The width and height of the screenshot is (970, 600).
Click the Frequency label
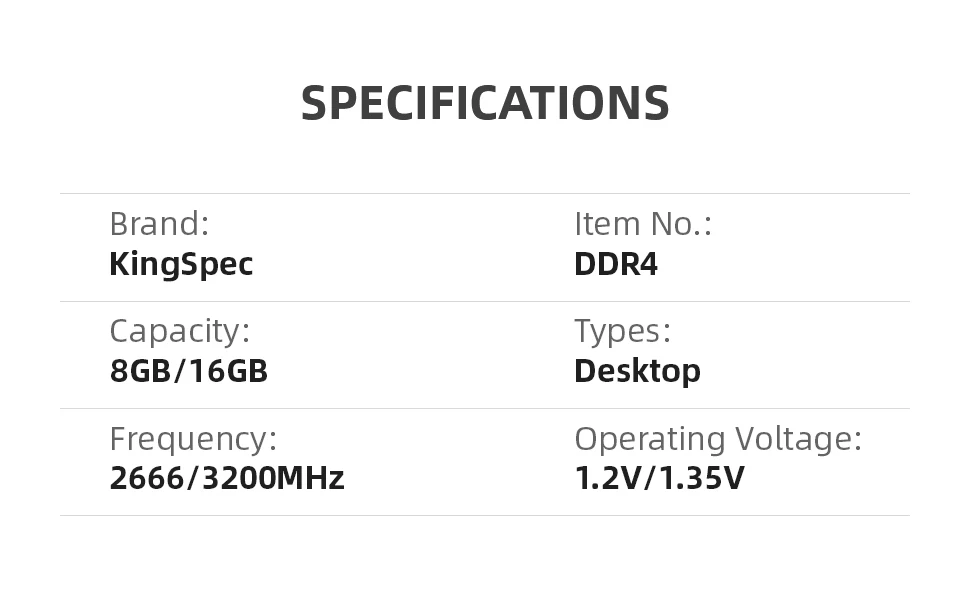click(x=192, y=438)
